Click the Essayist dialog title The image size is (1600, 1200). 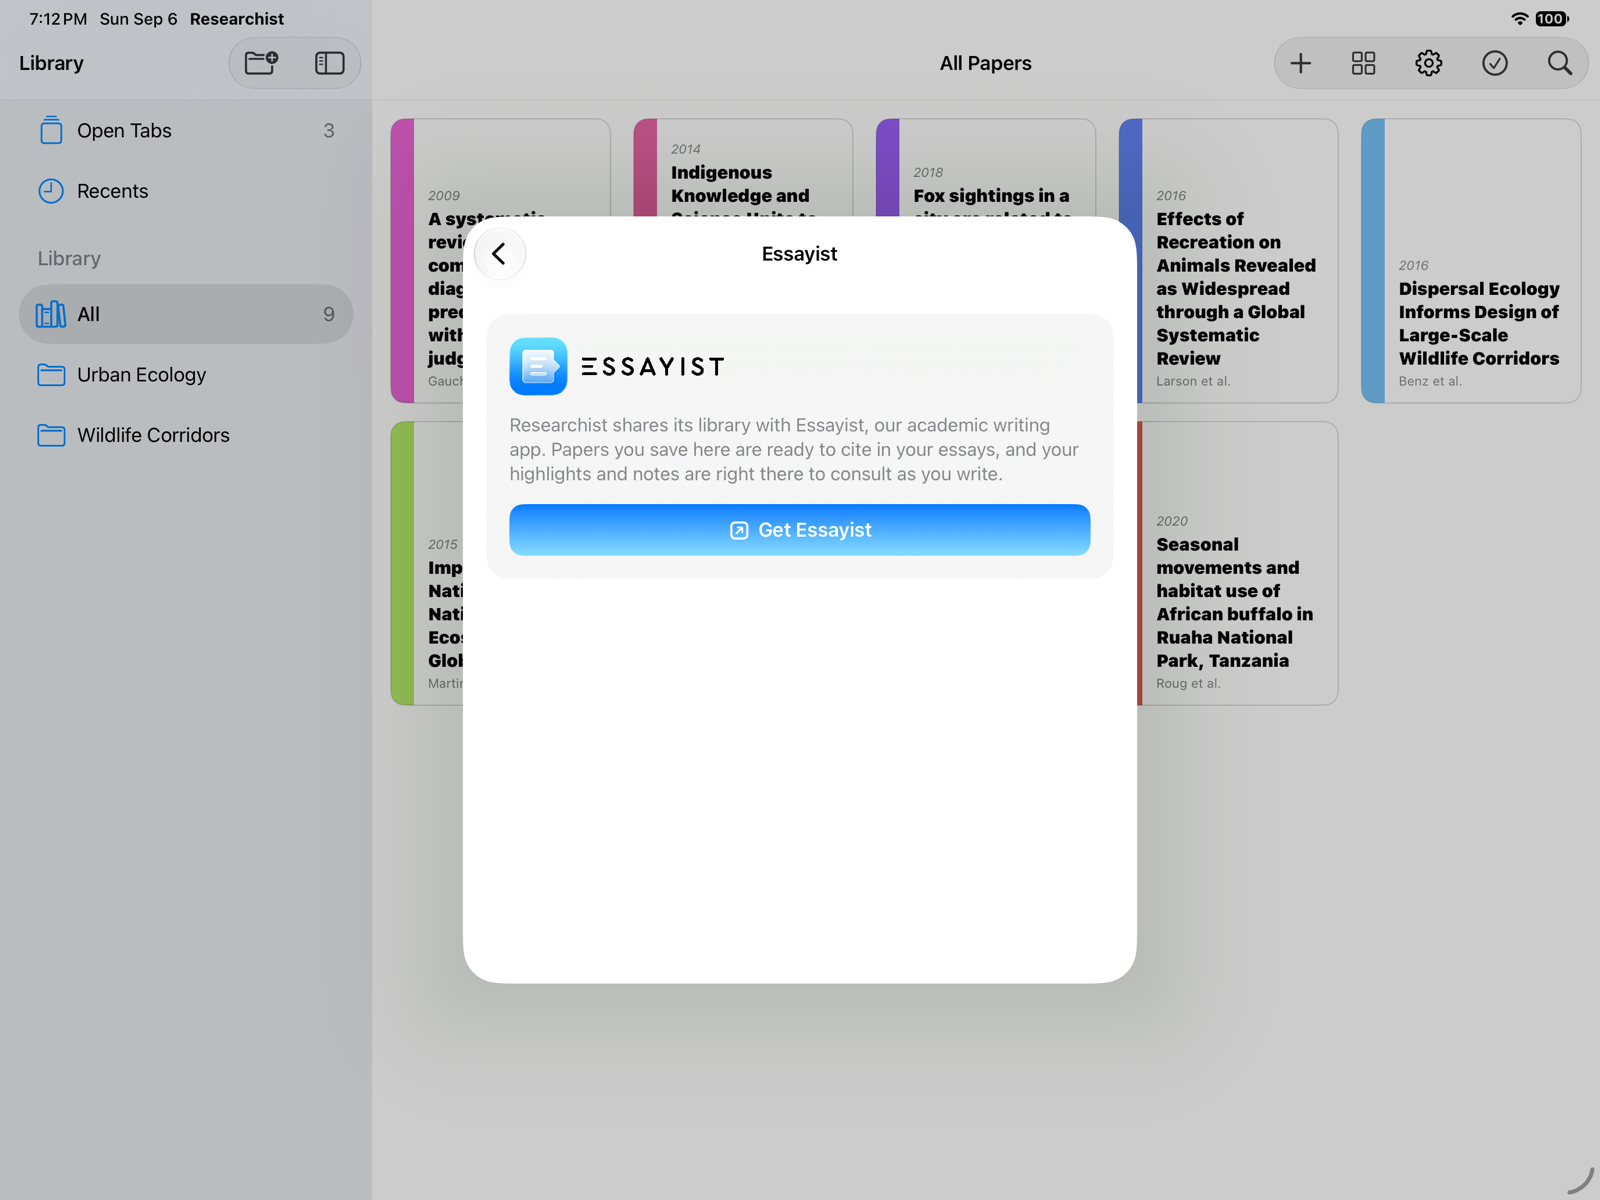tap(799, 254)
